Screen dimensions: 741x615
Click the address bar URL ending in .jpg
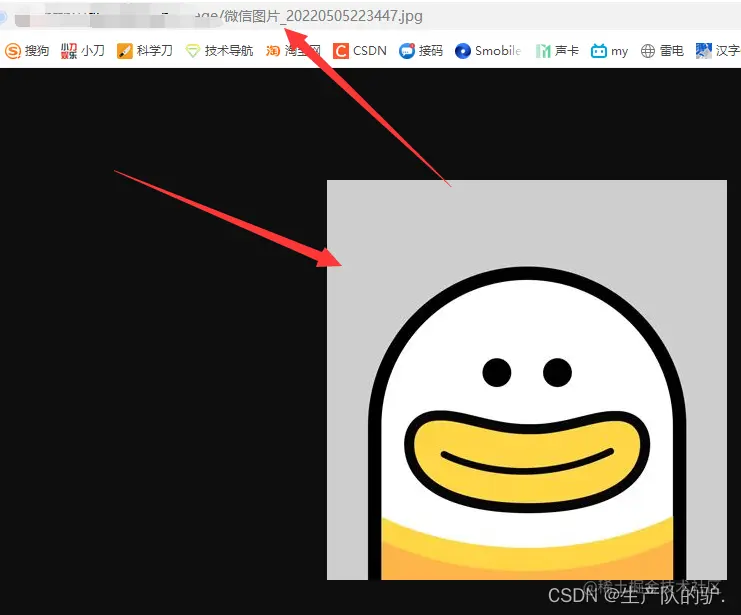[218, 17]
